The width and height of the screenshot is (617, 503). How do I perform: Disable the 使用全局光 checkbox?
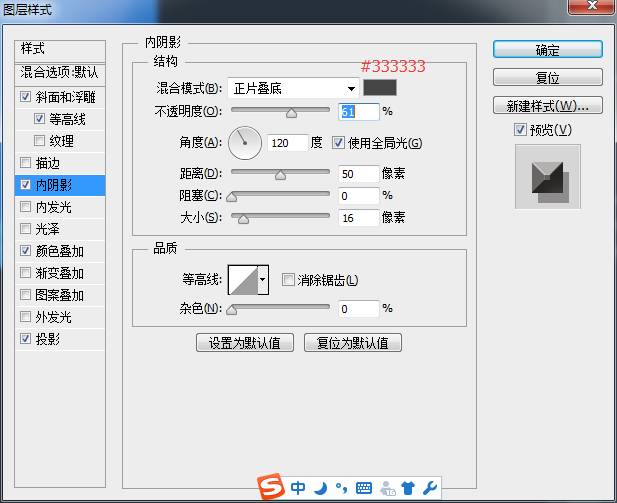point(338,143)
